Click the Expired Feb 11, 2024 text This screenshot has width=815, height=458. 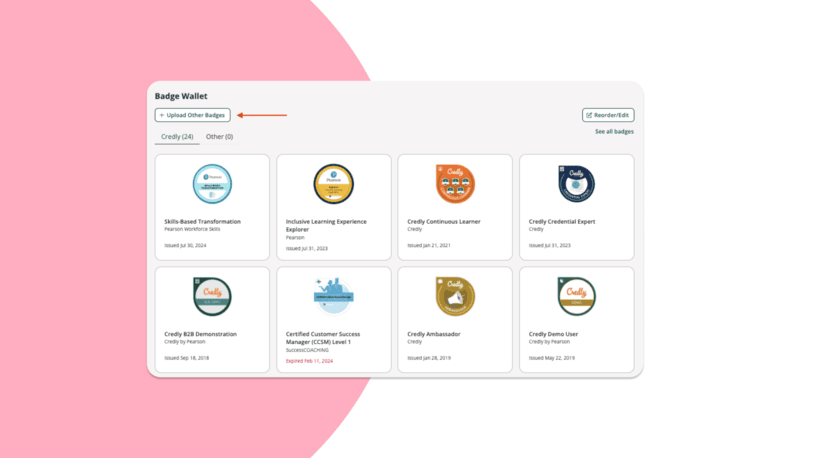tap(309, 361)
